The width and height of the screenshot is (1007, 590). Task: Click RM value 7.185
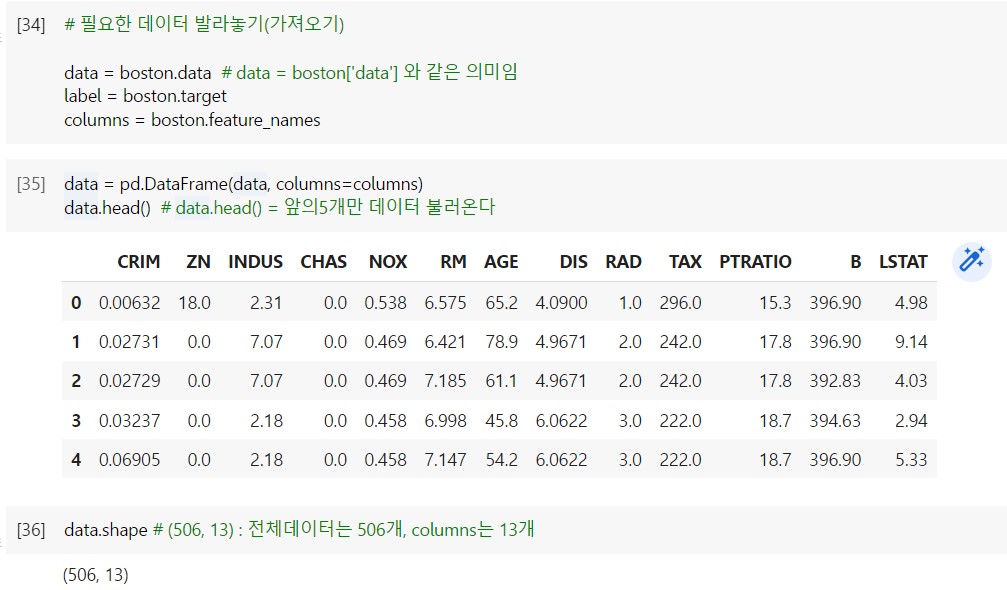(446, 381)
